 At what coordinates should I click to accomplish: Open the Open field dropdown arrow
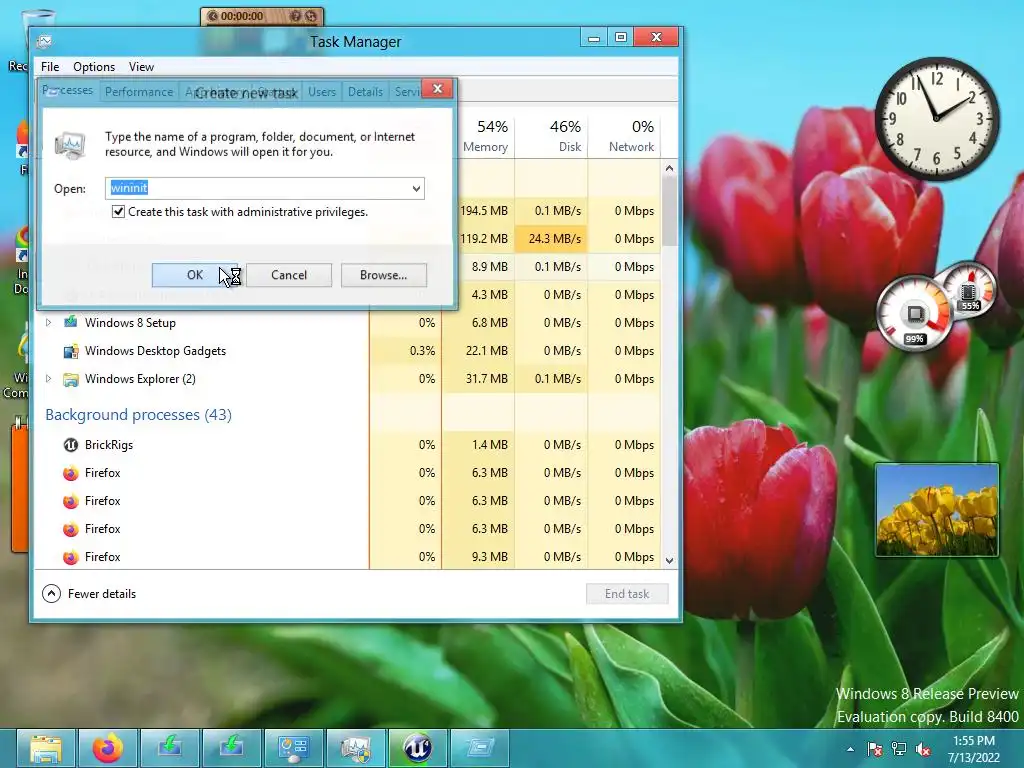(416, 189)
